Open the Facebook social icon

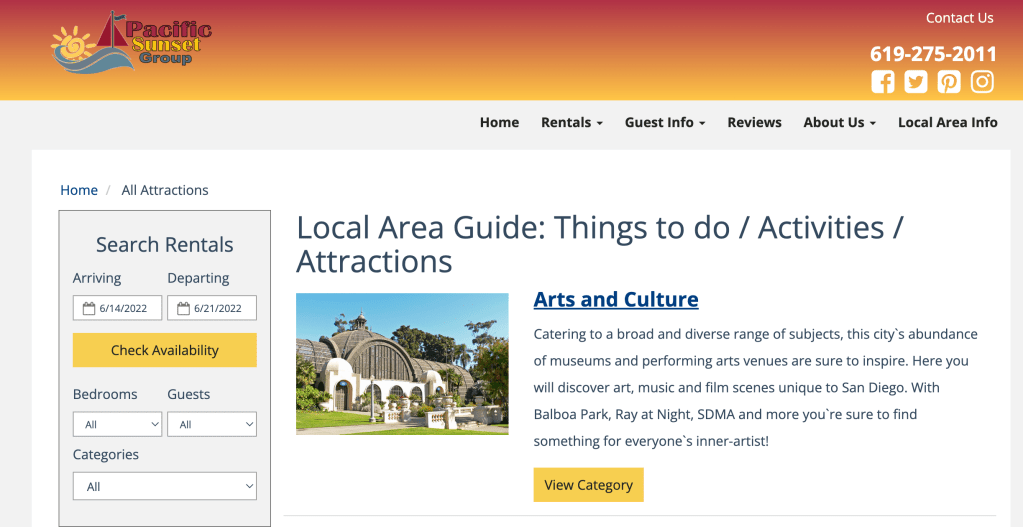[x=883, y=82]
